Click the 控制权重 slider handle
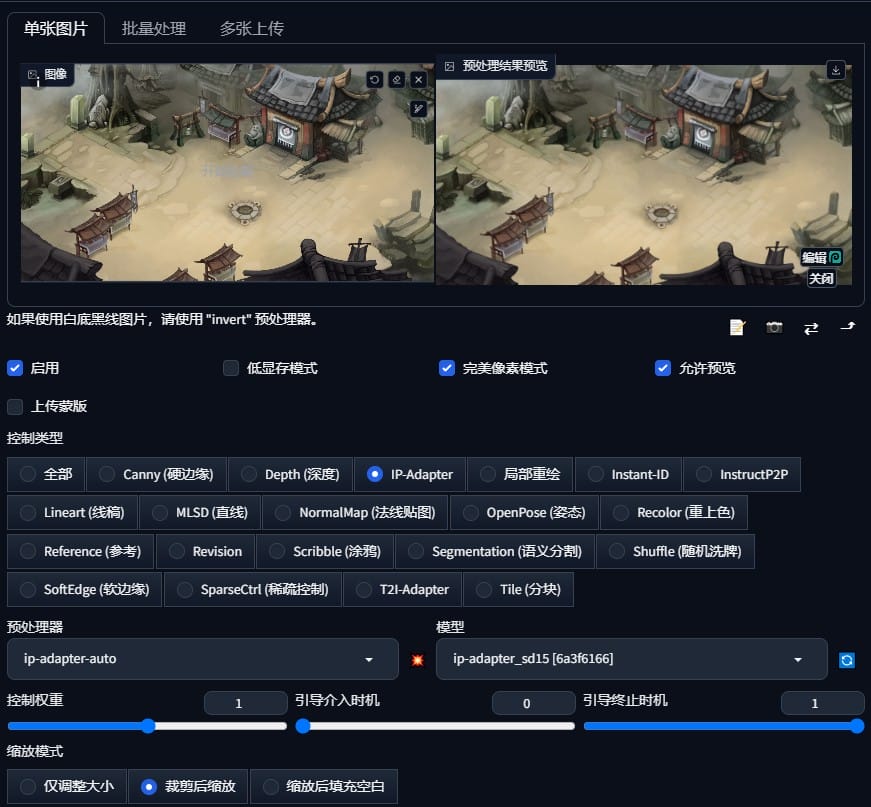Viewport: 871px width, 807px height. click(148, 726)
